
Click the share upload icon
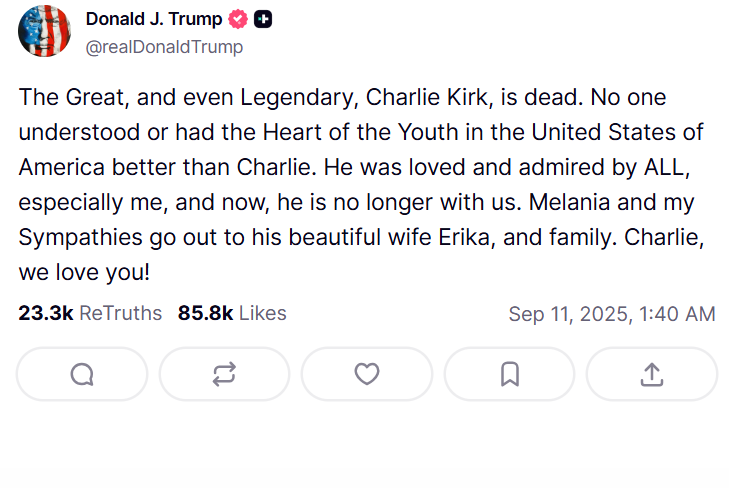tap(651, 374)
